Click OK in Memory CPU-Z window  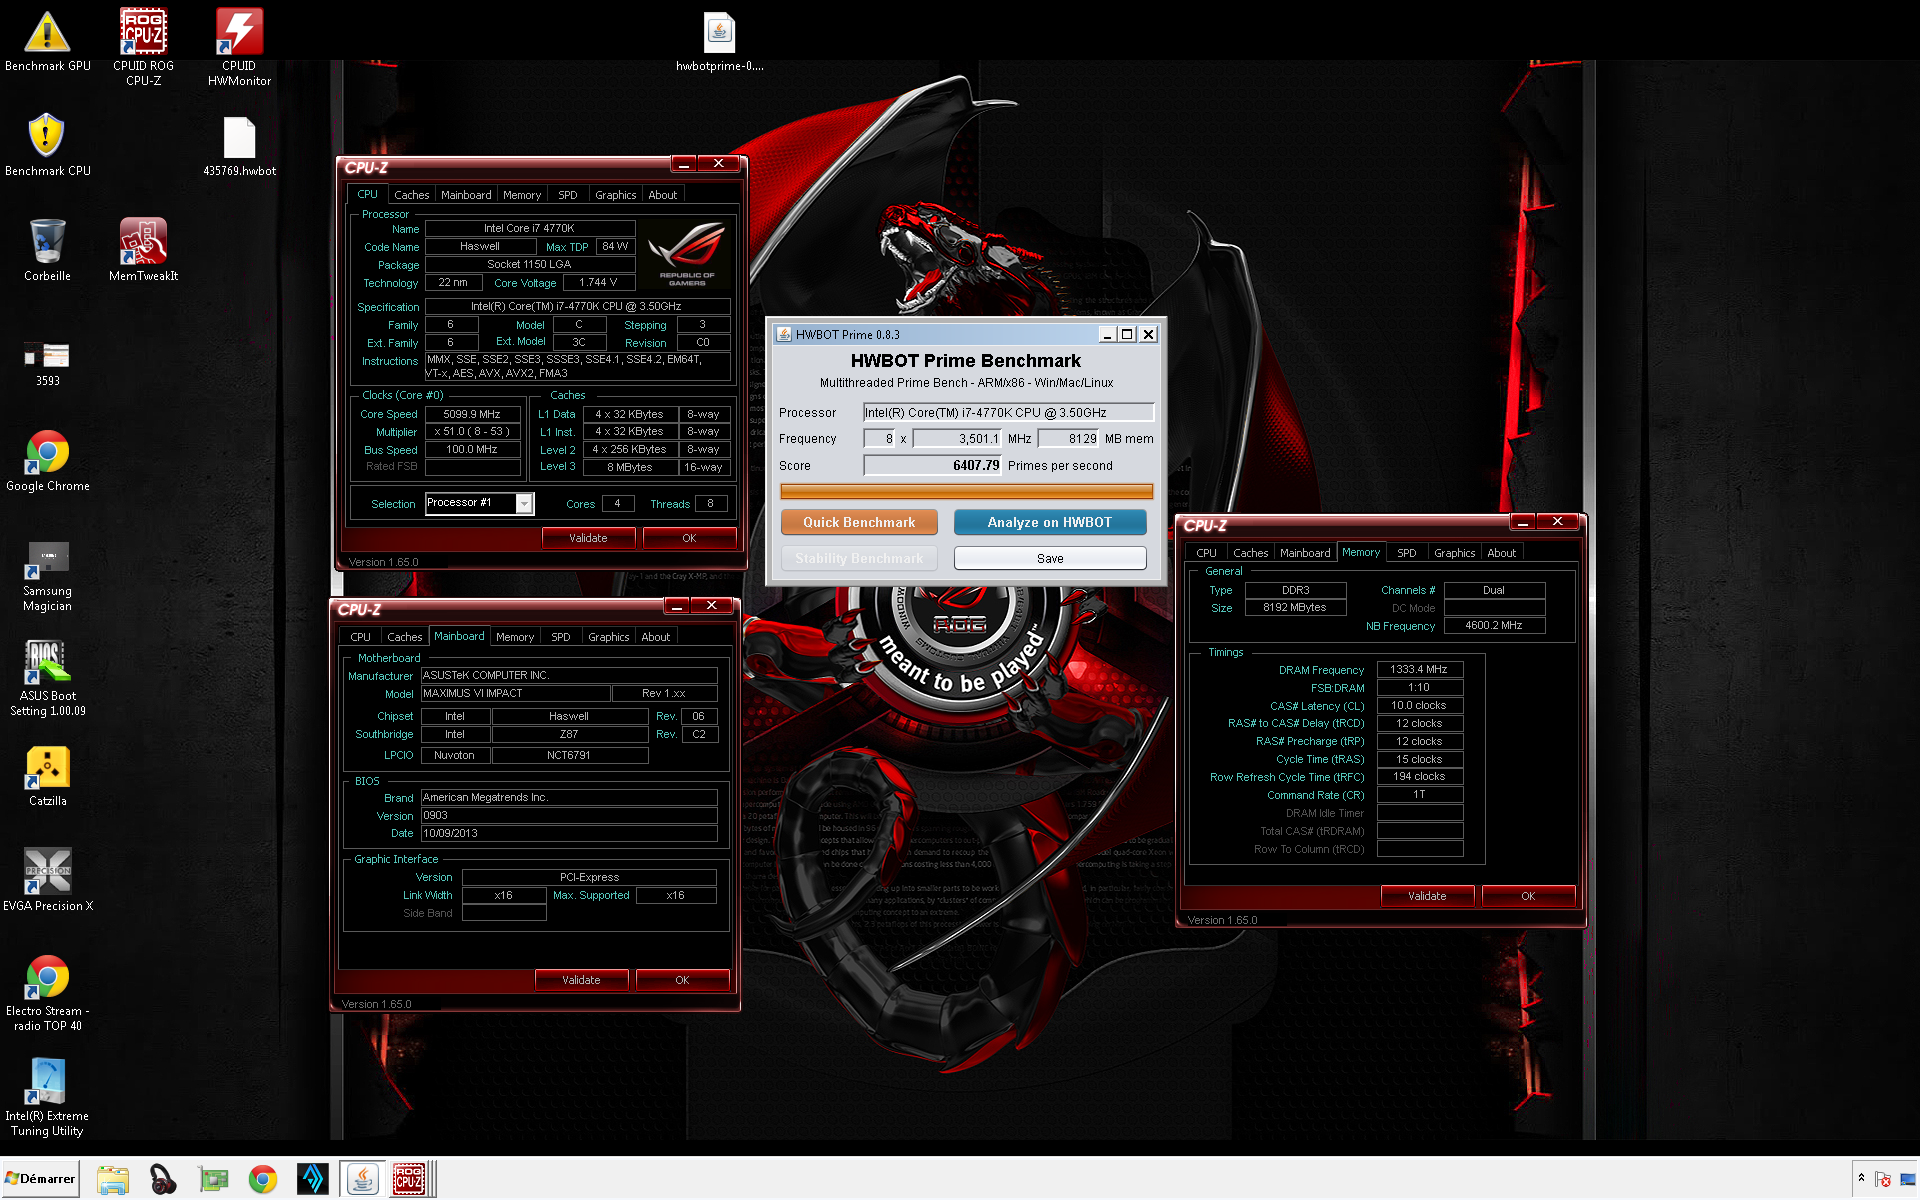coord(1528,896)
